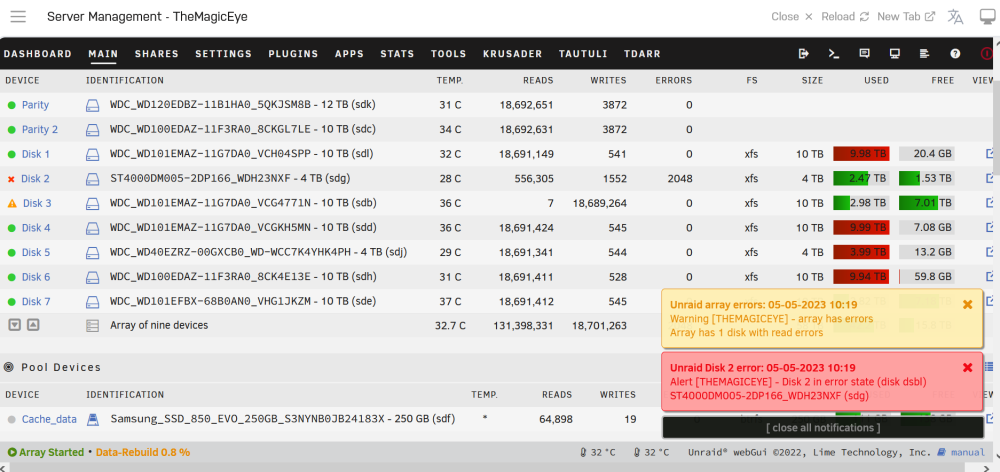Open the hamburger menu beside Server Management
The width and height of the screenshot is (1000, 472).
pos(18,17)
